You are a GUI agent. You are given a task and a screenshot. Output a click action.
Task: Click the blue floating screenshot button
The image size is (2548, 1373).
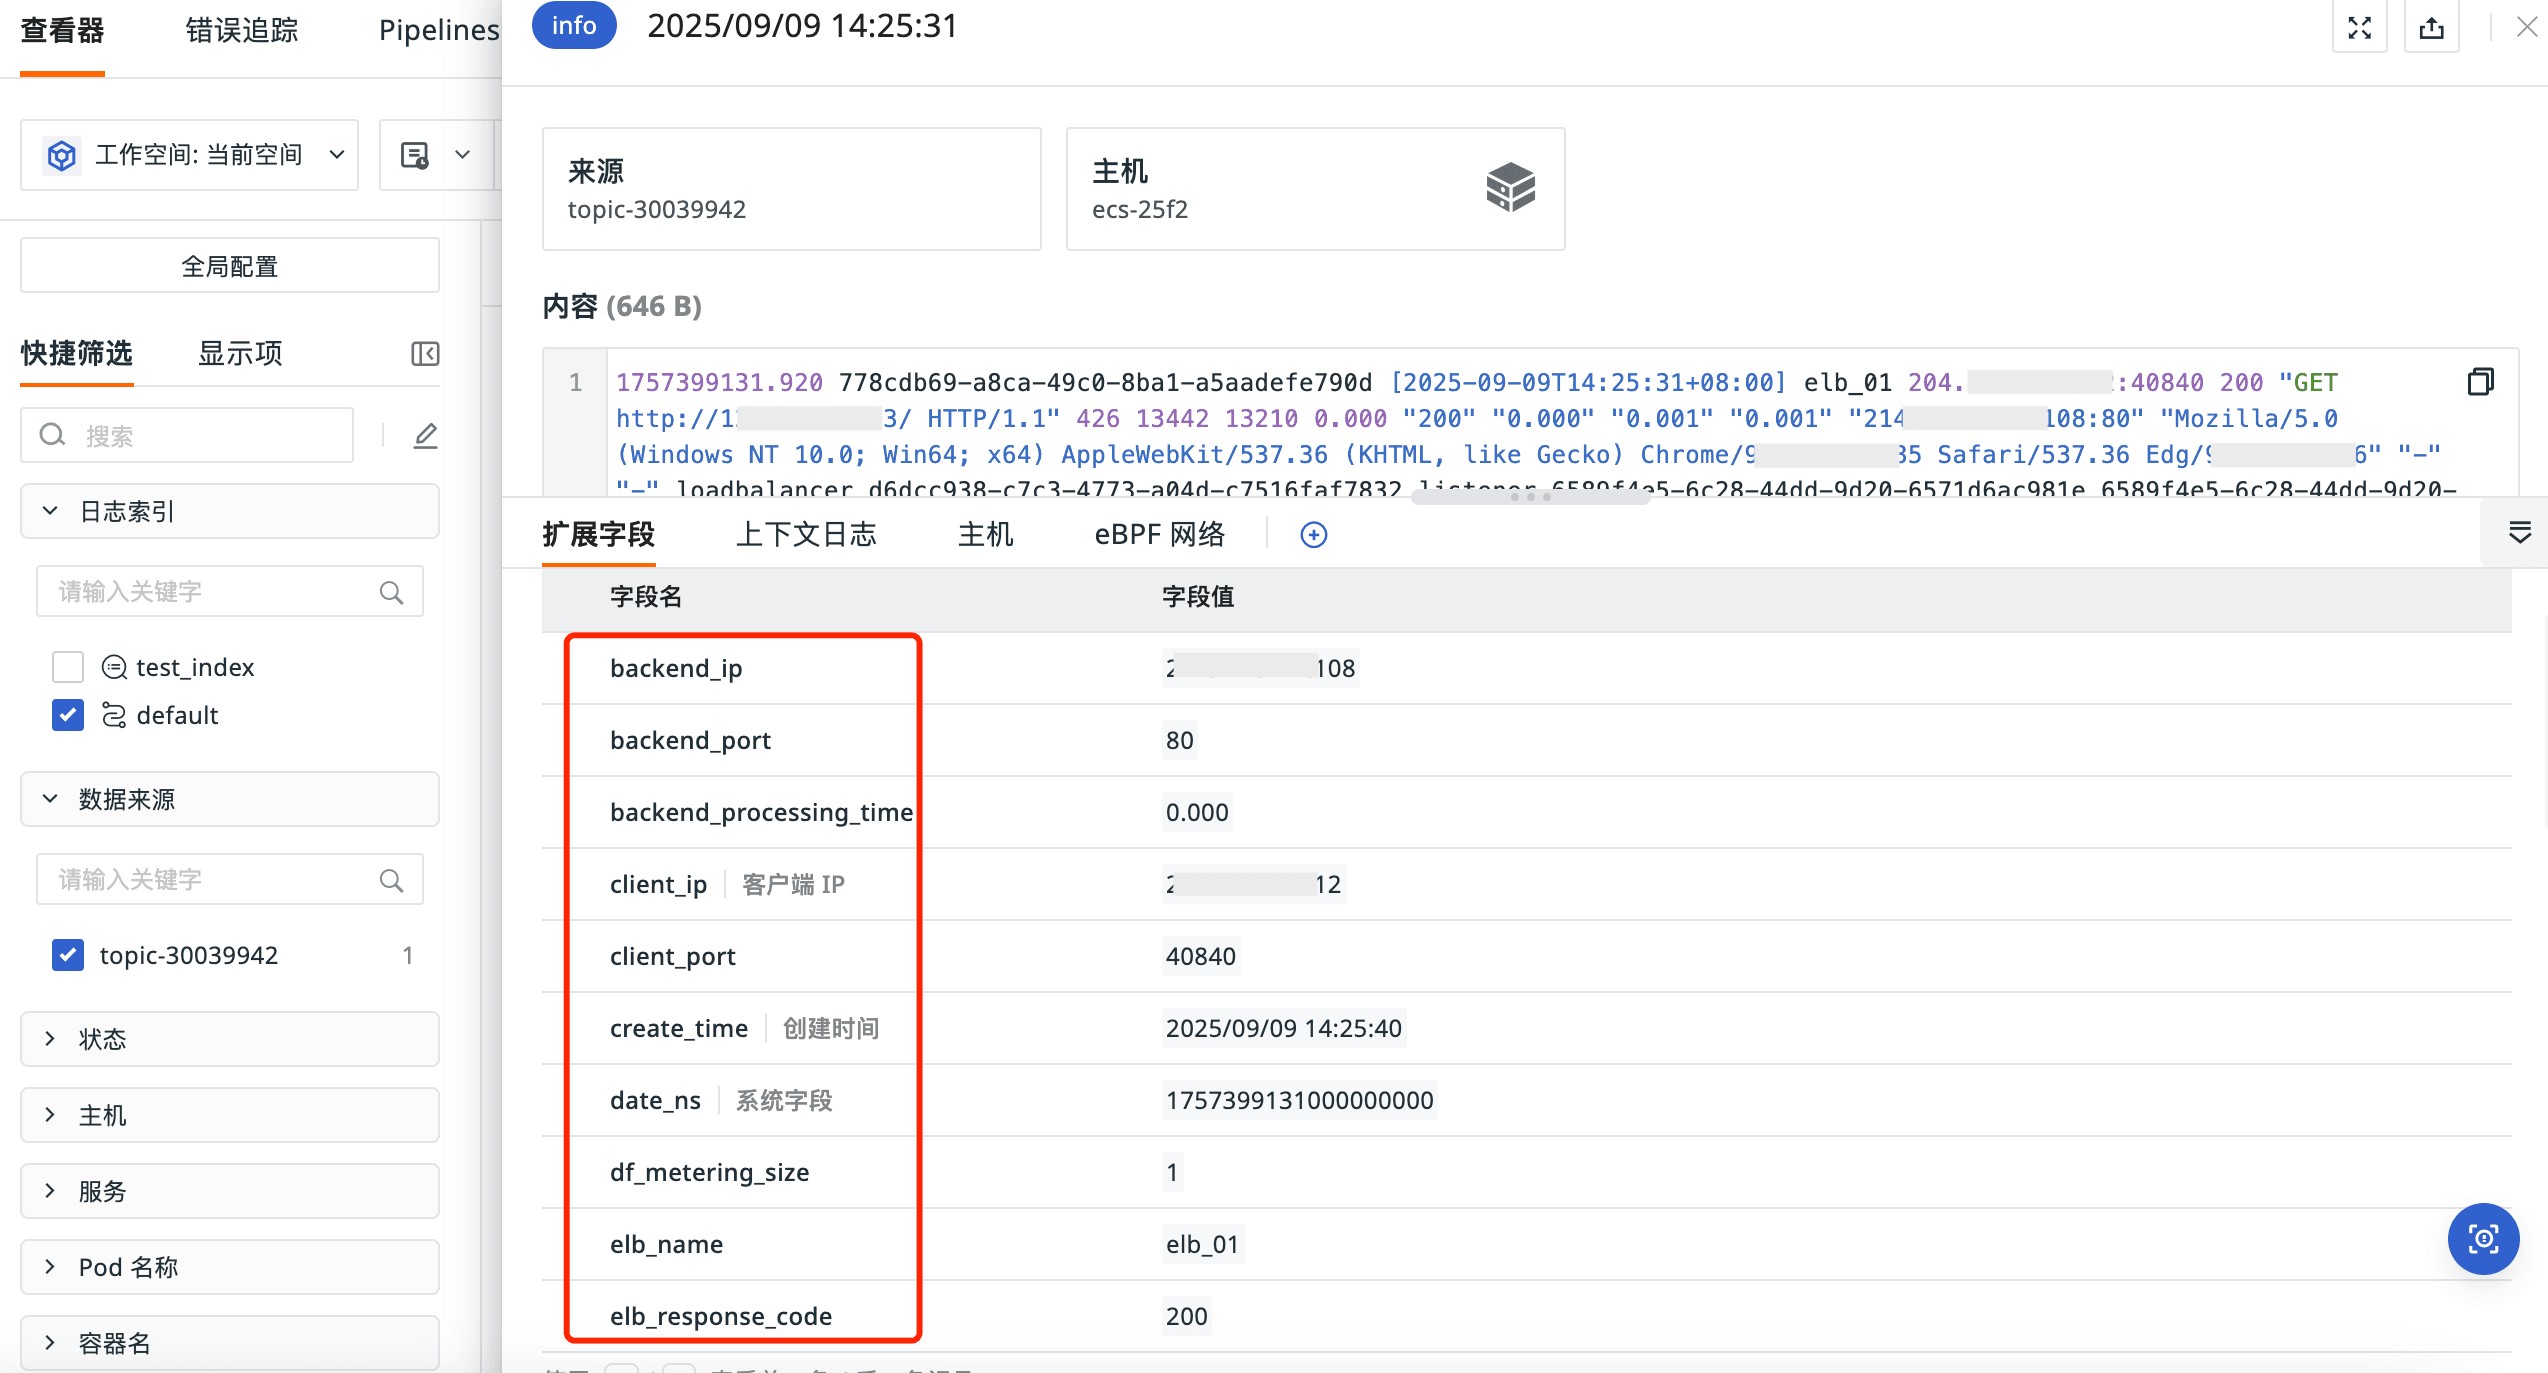(2482, 1239)
